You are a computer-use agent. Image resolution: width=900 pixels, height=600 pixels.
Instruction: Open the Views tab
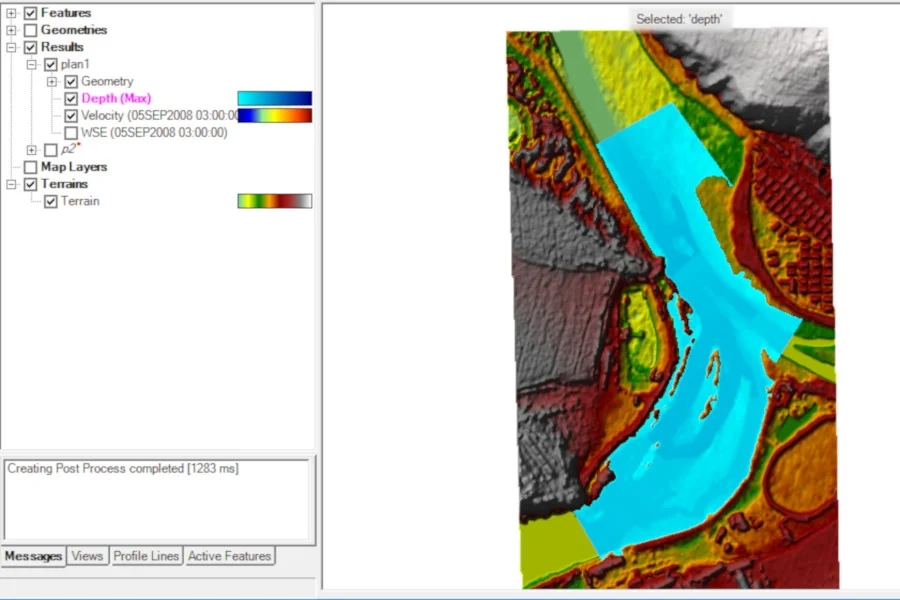point(87,556)
